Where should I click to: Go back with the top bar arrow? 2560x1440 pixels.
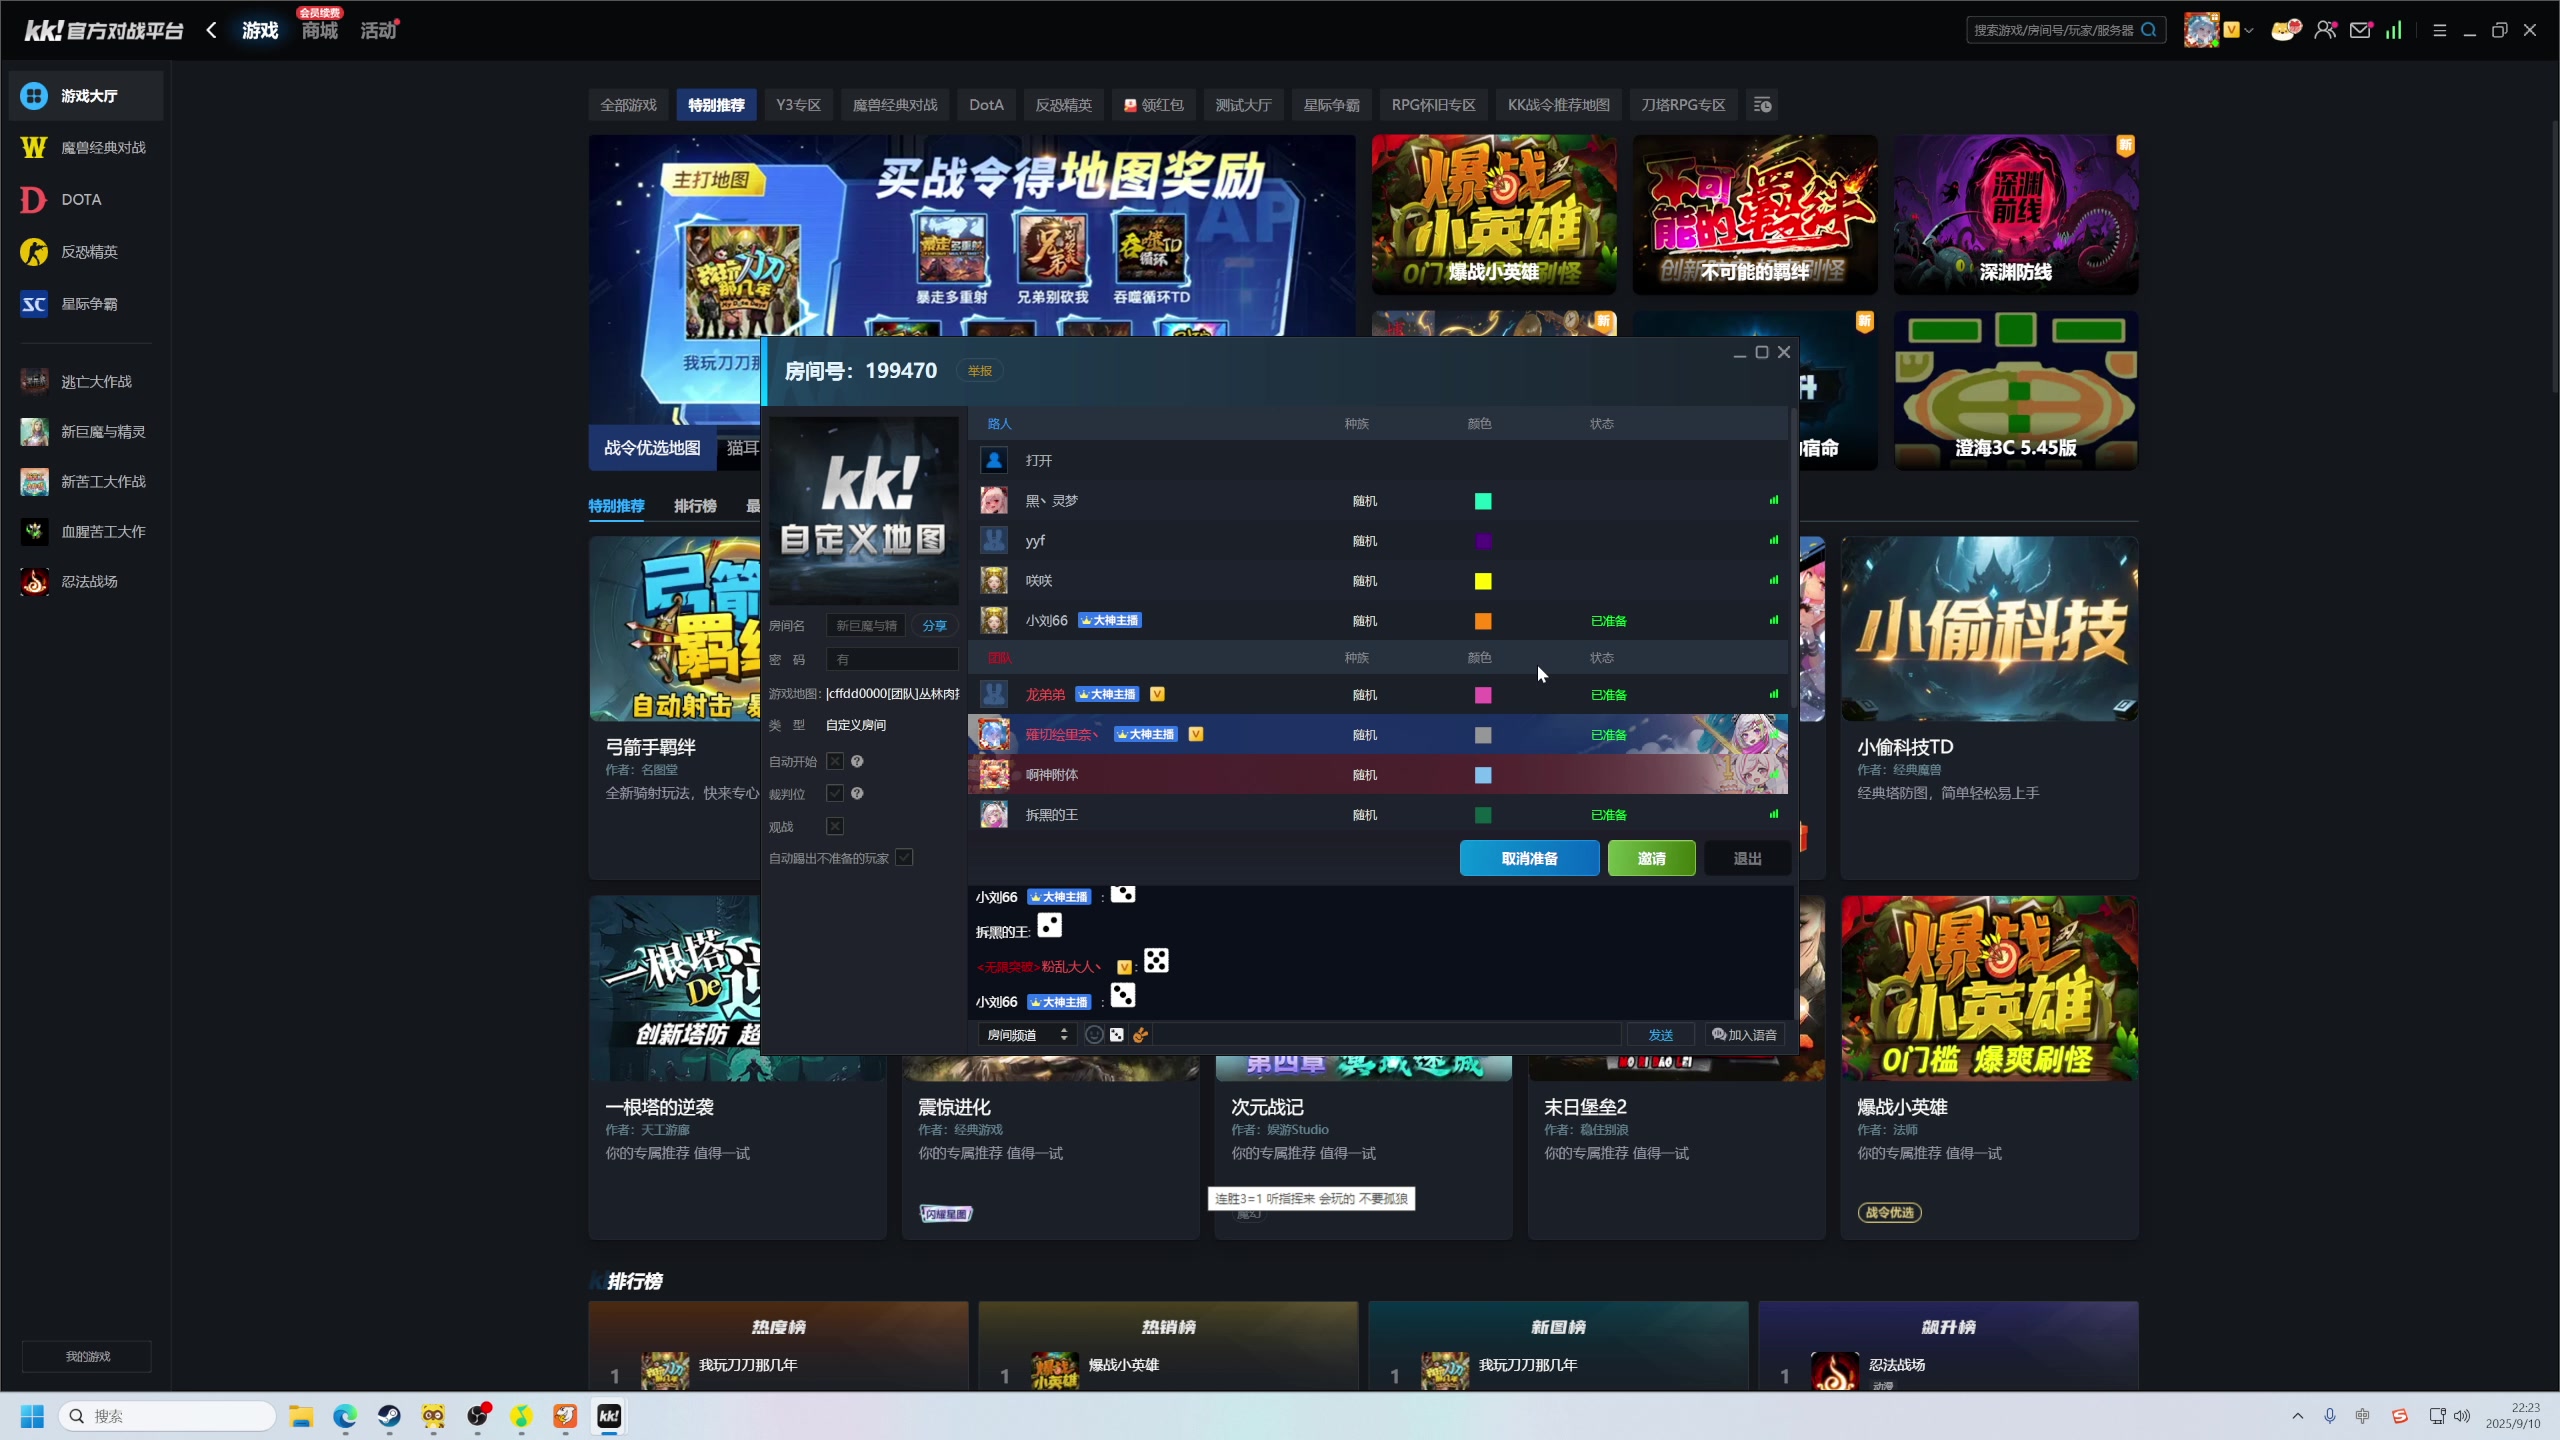pos(211,30)
